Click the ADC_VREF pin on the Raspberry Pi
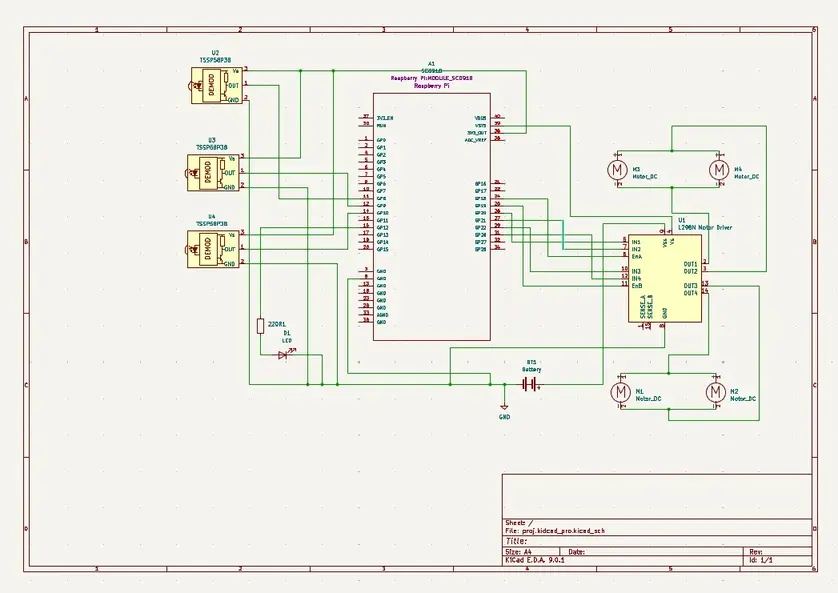Screen dimensions: 838x593 [x=476, y=139]
